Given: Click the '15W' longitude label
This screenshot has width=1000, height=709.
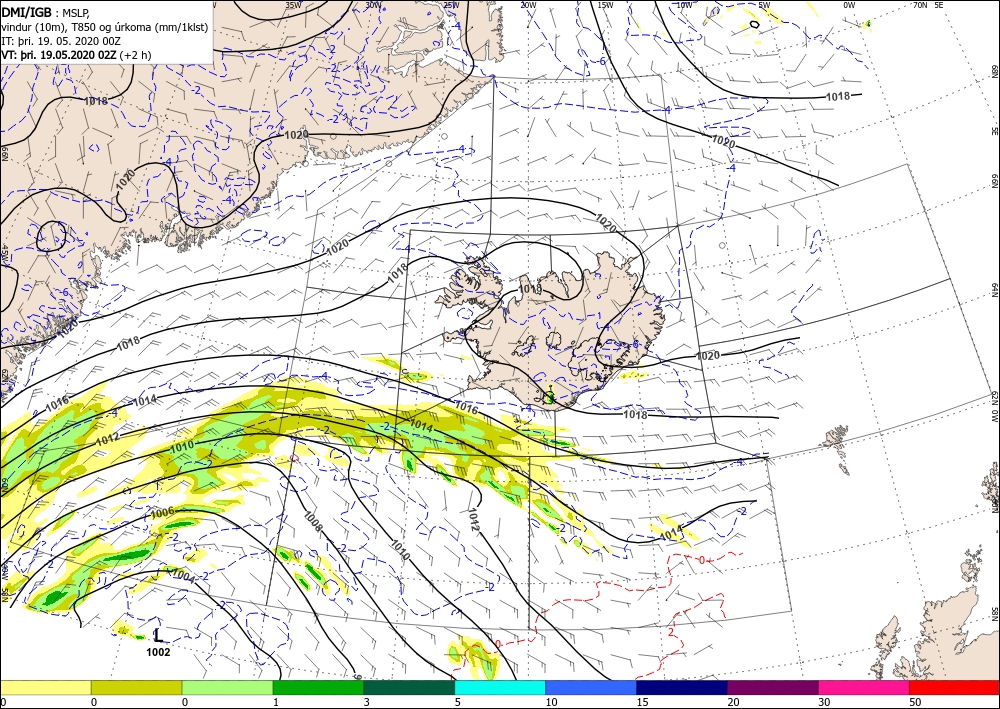Looking at the screenshot, I should pyautogui.click(x=605, y=5).
